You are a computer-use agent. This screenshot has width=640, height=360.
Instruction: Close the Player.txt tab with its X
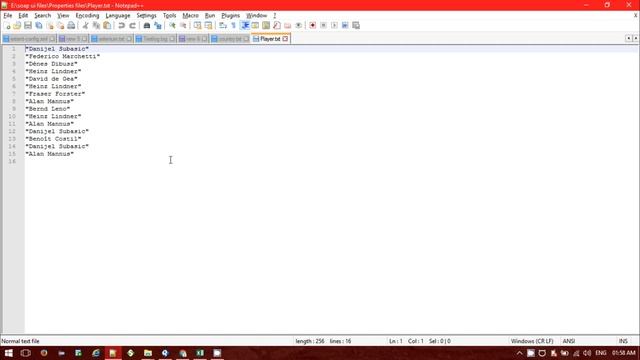click(x=285, y=39)
